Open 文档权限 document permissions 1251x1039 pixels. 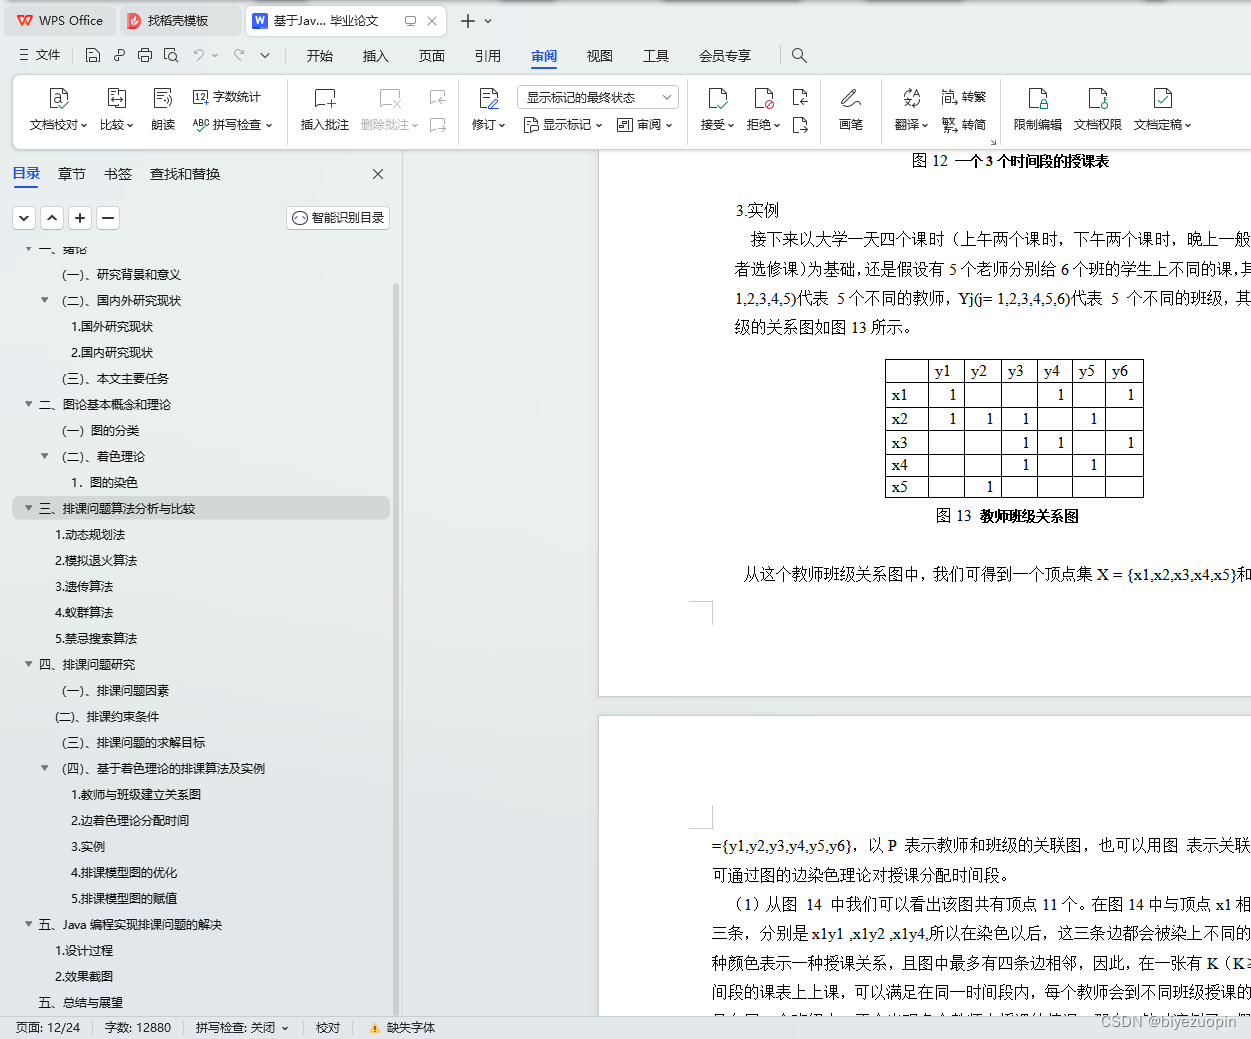pyautogui.click(x=1098, y=110)
